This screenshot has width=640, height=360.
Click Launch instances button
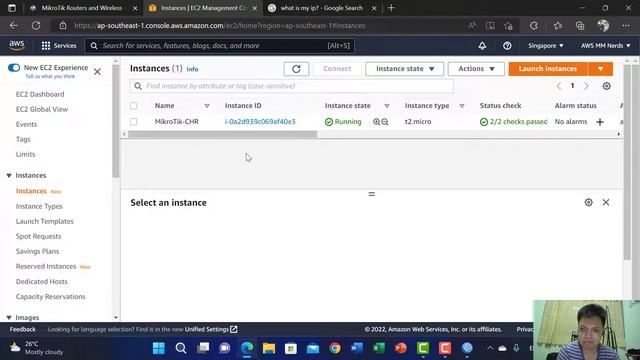[x=548, y=69]
